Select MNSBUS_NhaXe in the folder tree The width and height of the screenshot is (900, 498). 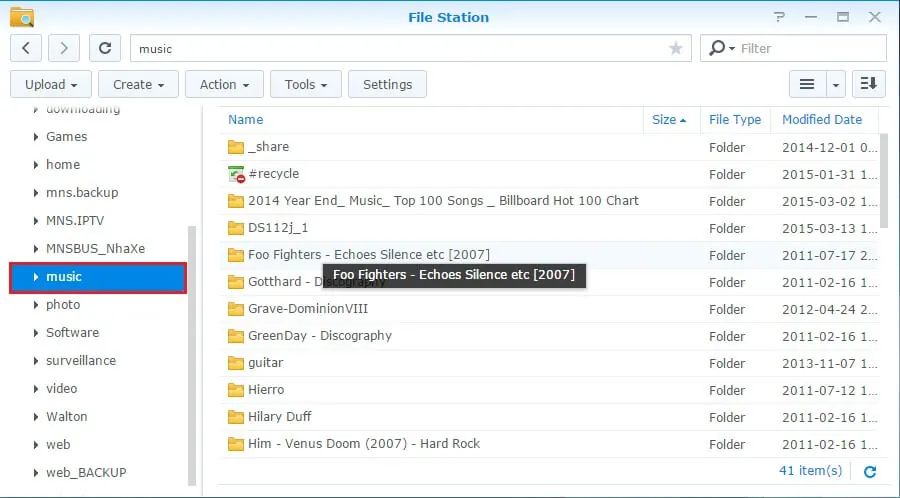click(x=95, y=249)
